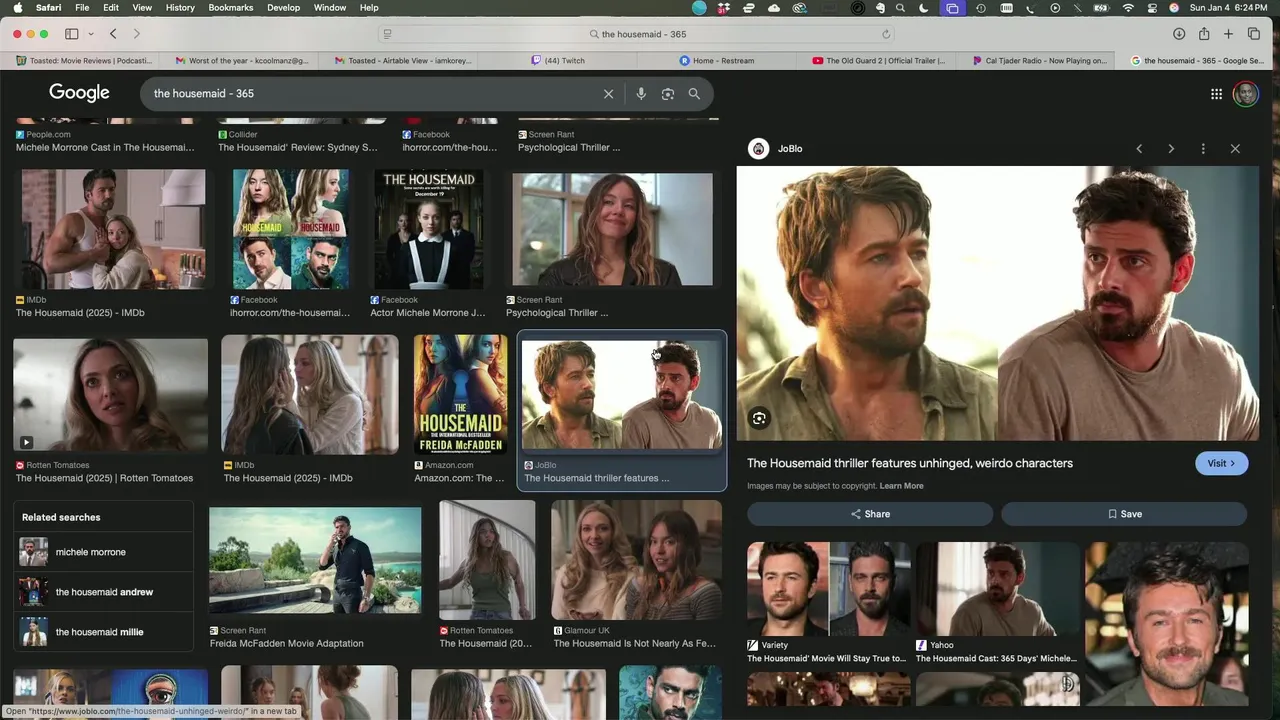Open related search the housemaid andrew
This screenshot has width=1280, height=720.
[103, 592]
